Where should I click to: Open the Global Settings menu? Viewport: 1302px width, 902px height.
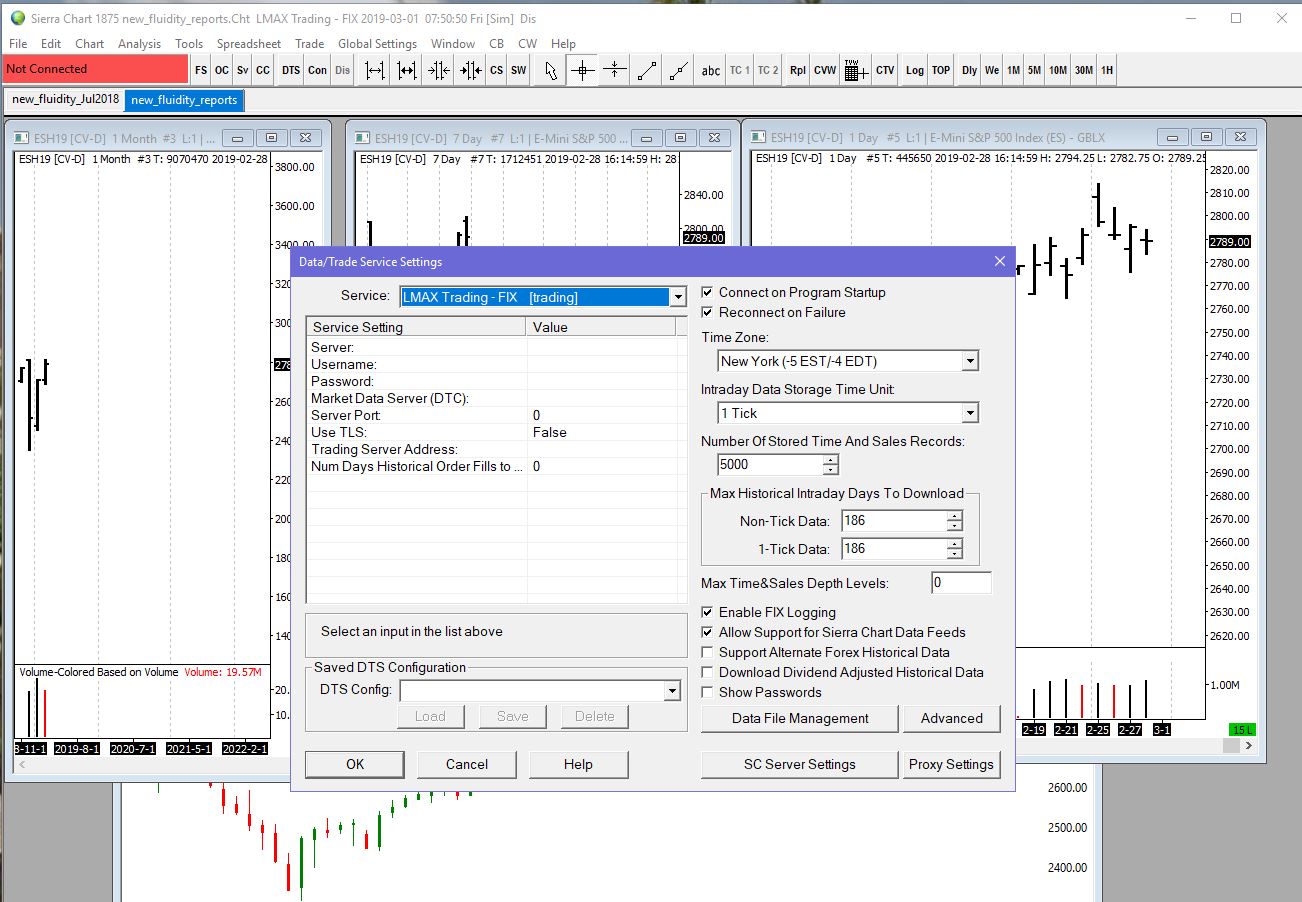pyautogui.click(x=377, y=44)
